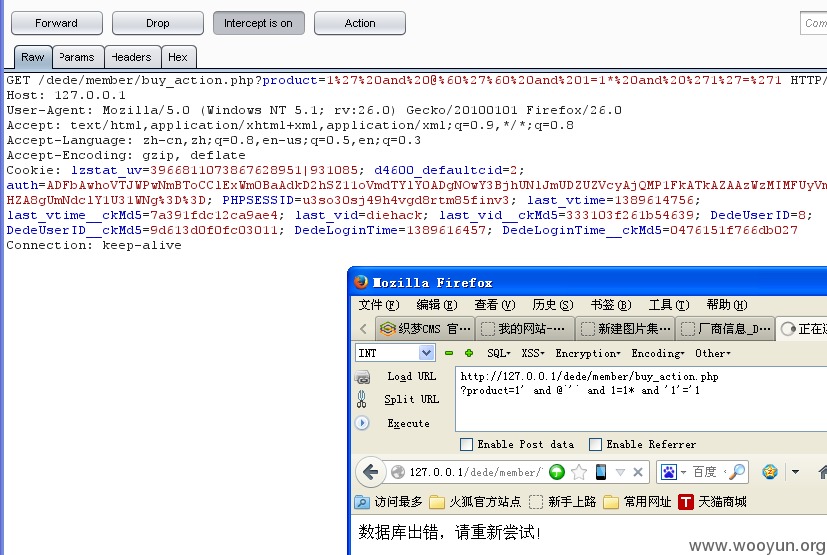Click the HackBar URL text area

pos(641,399)
